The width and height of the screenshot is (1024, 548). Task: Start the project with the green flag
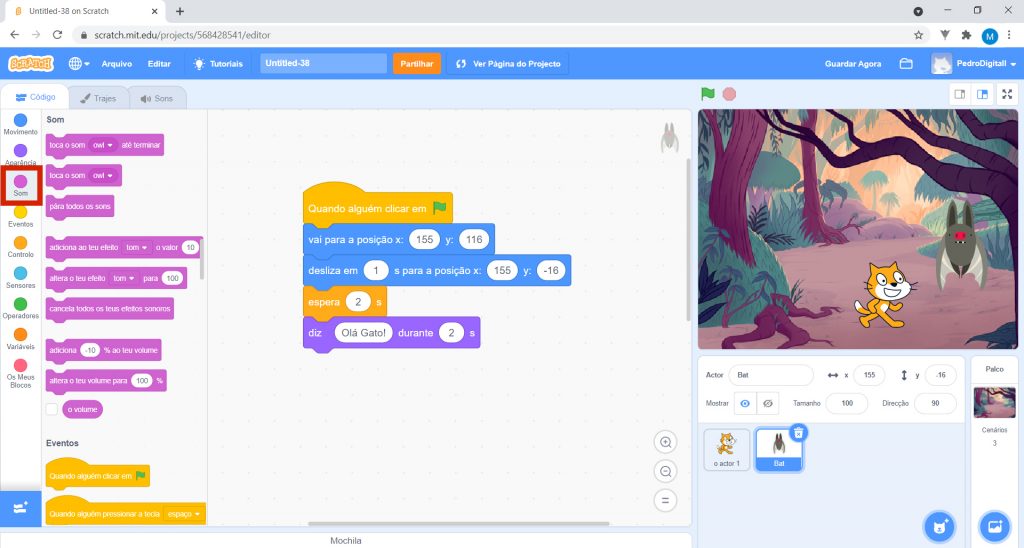tap(708, 93)
